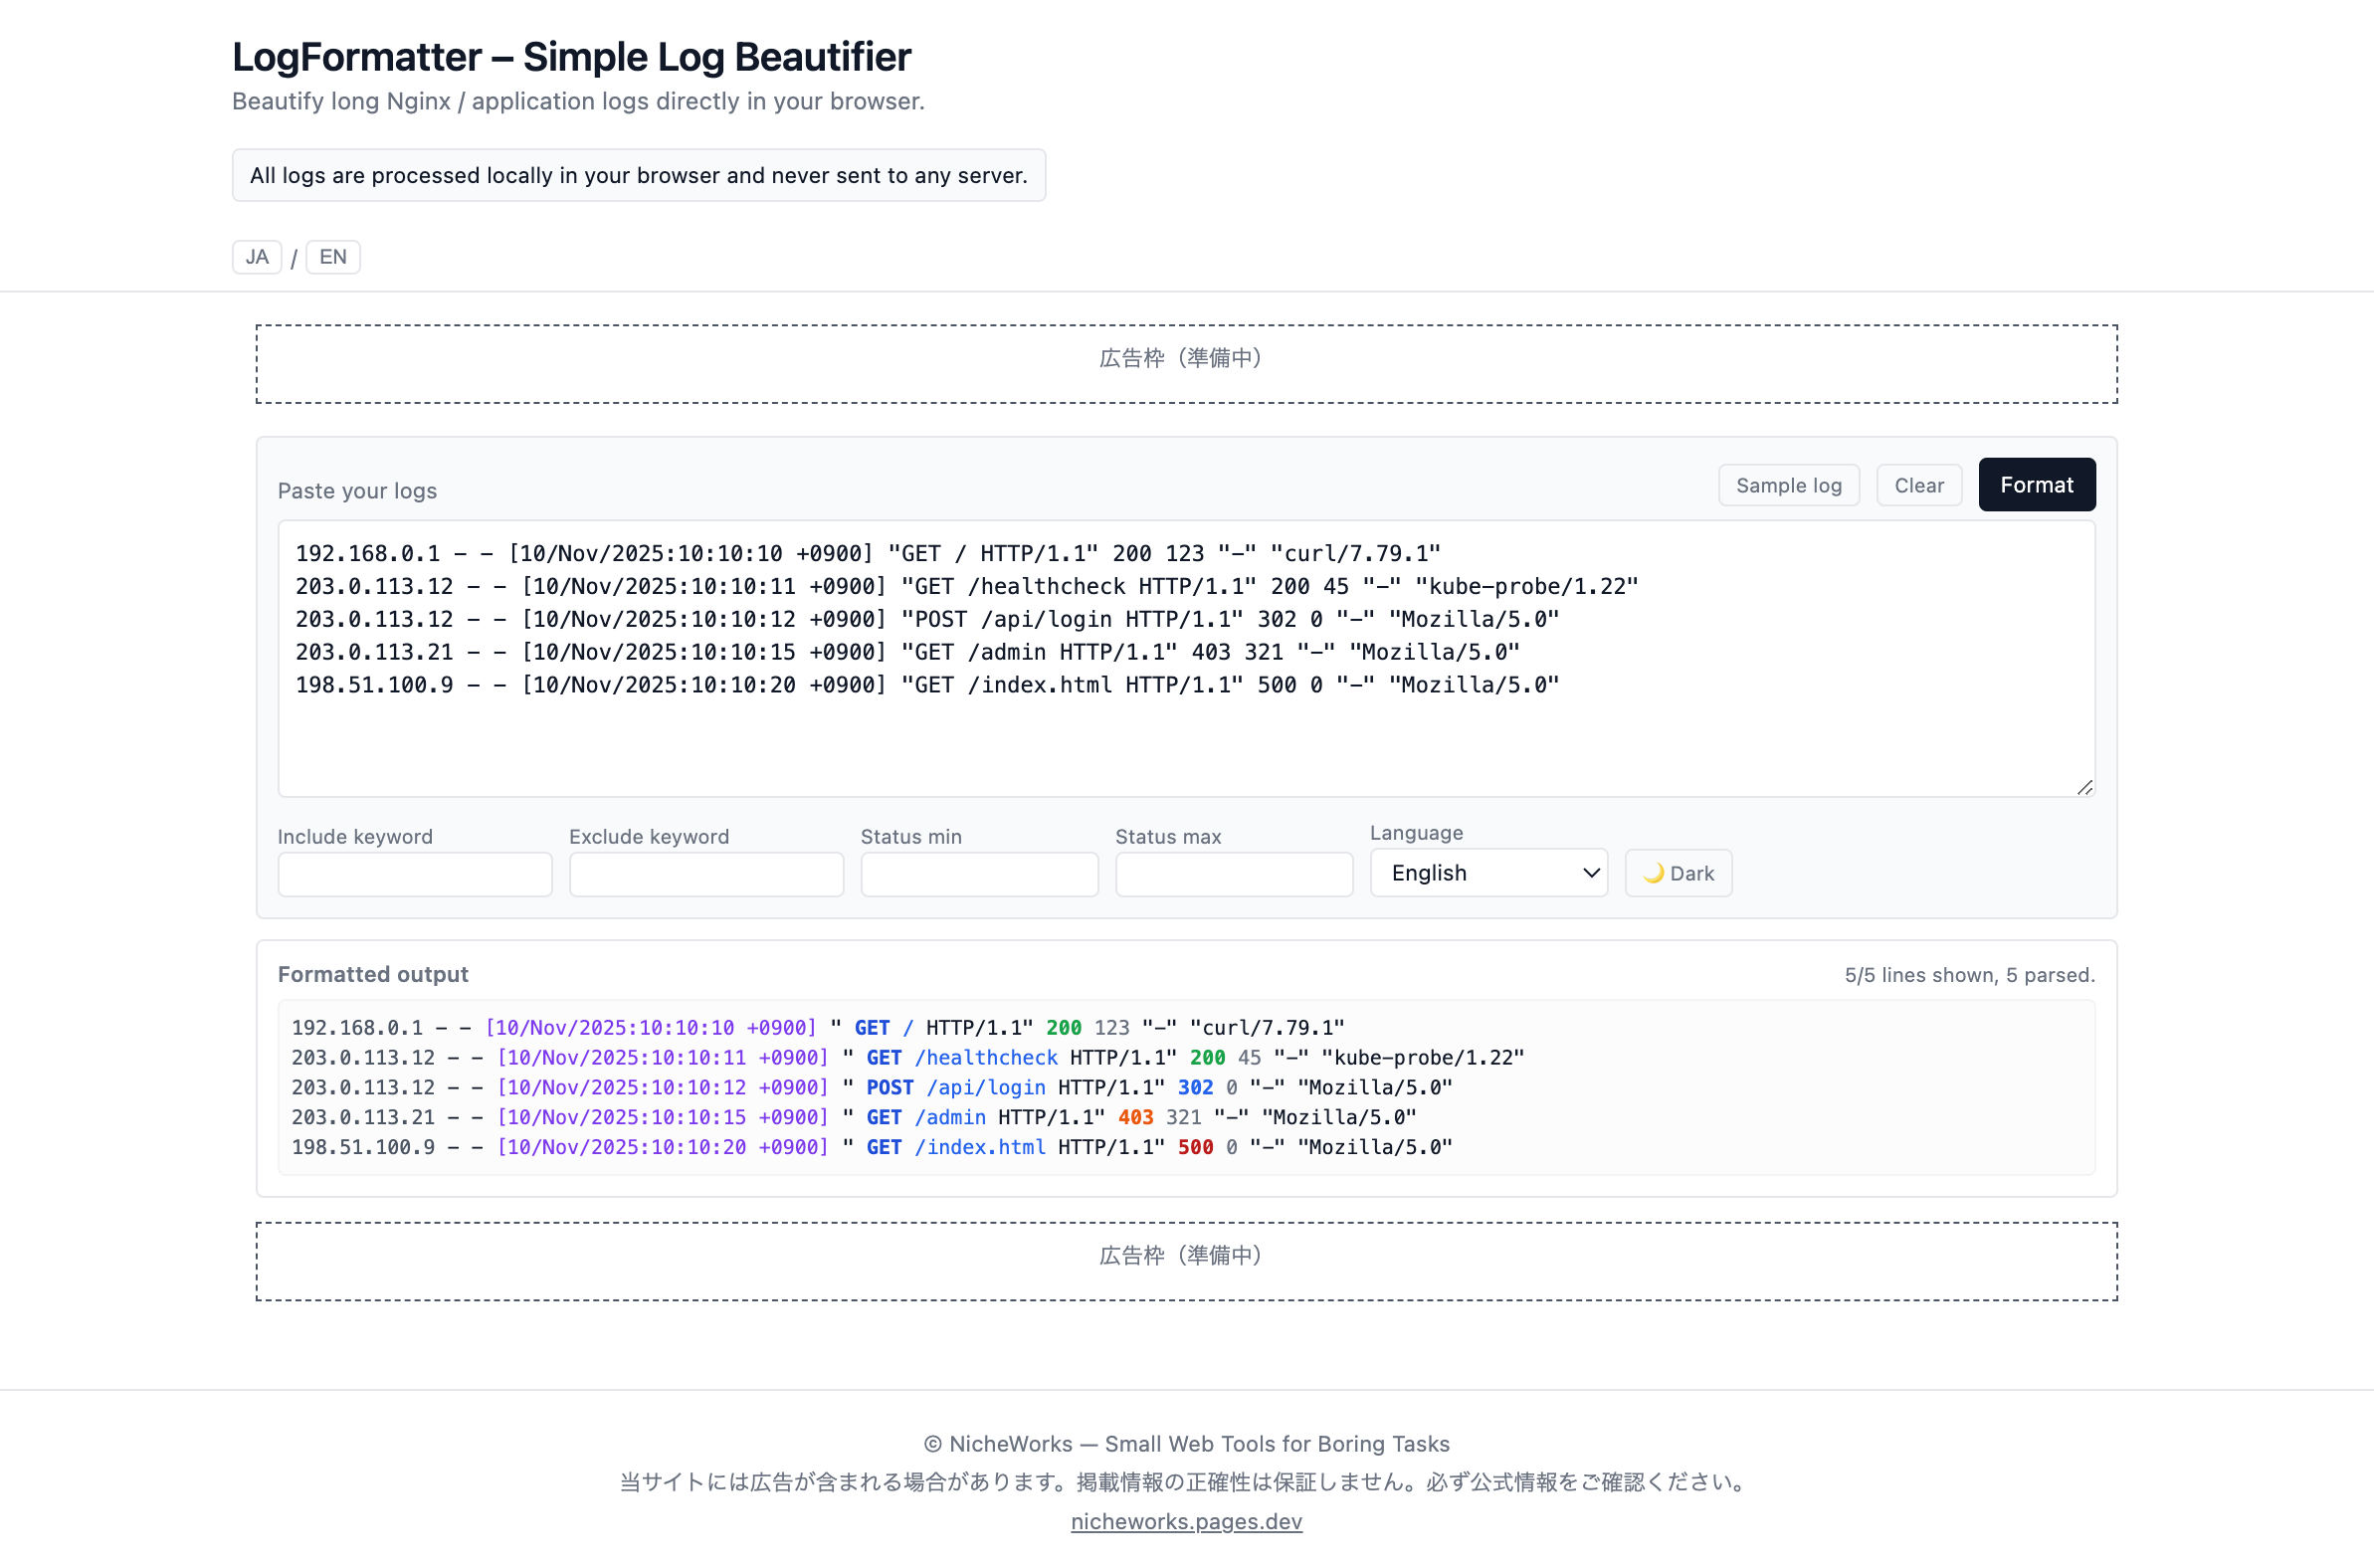This screenshot has width=2374, height=1568.
Task: Select English in the Language selector
Action: pos(1487,872)
